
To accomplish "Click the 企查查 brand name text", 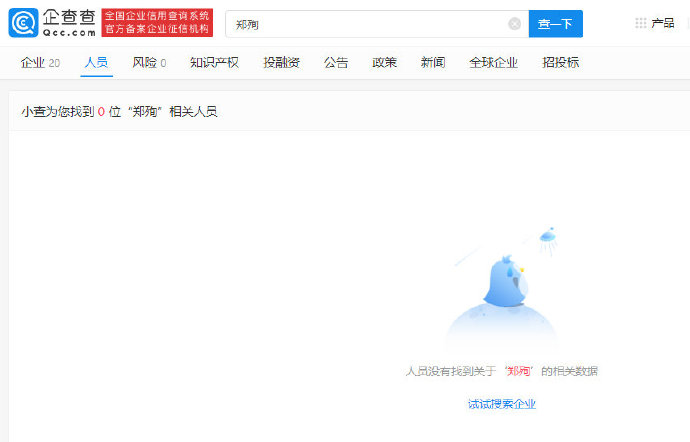I will coord(69,18).
